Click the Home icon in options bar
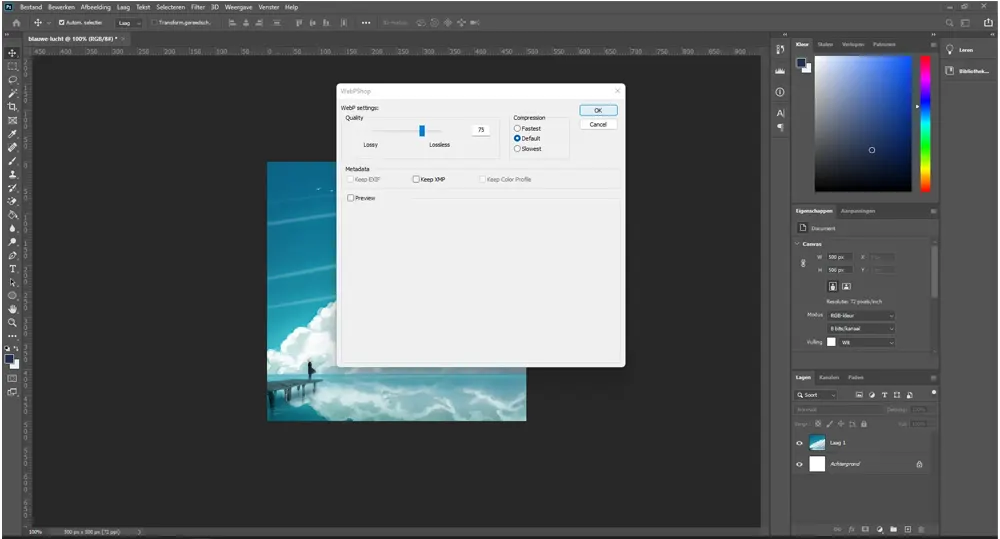 [x=16, y=22]
